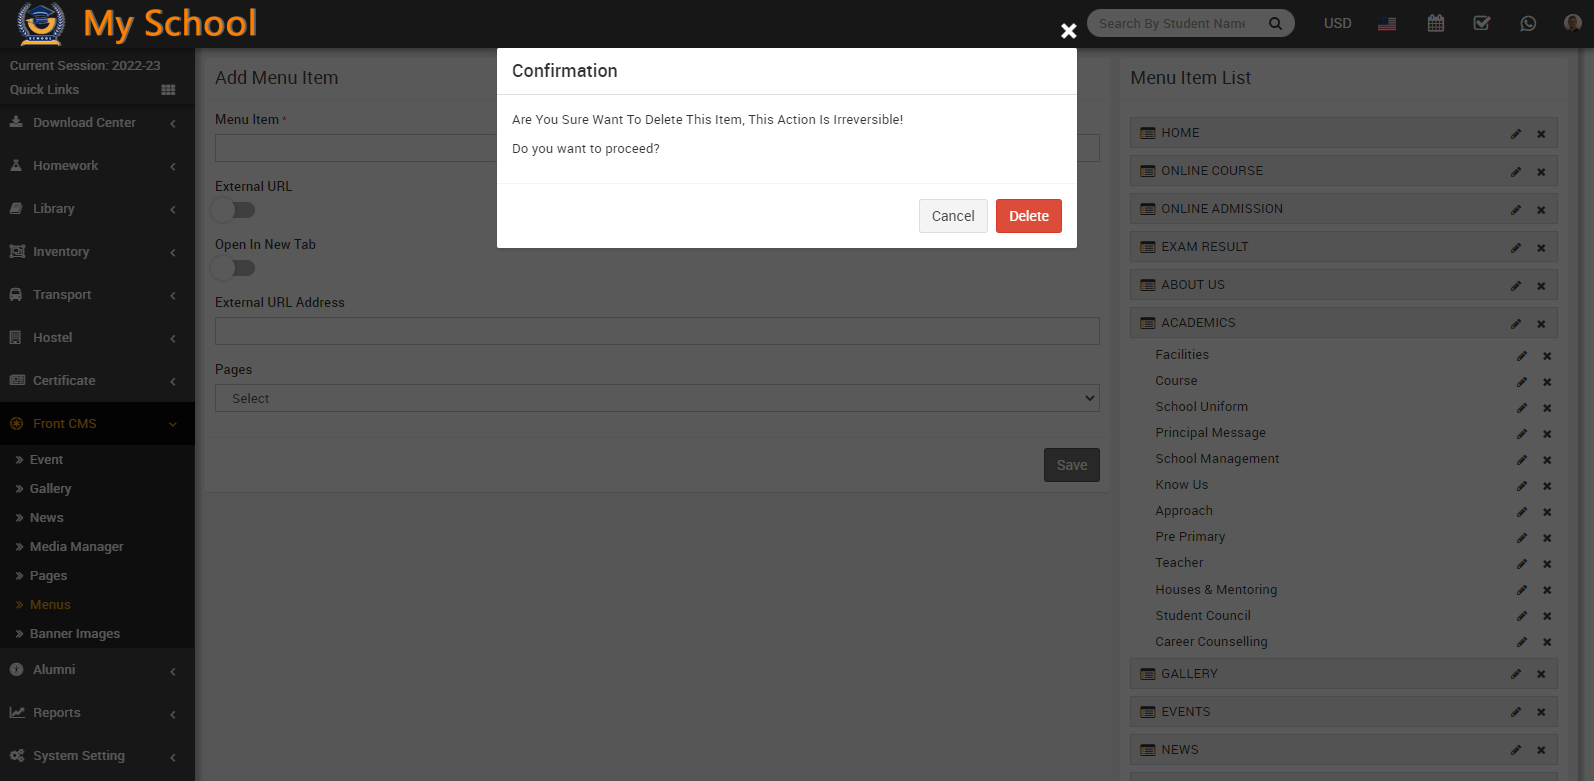Close the dialog with X icon
Screen dimensions: 1594x781
(1068, 31)
